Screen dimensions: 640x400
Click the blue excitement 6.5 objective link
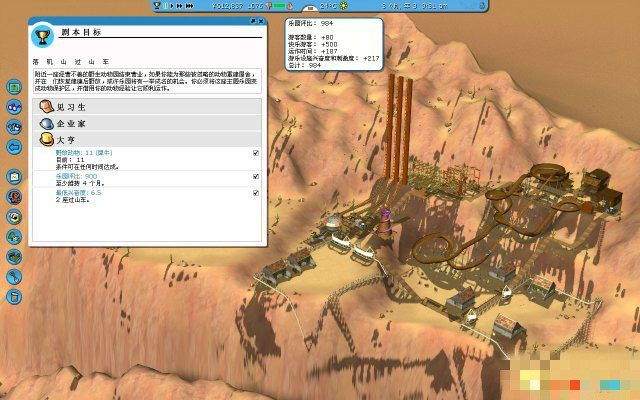(78, 192)
